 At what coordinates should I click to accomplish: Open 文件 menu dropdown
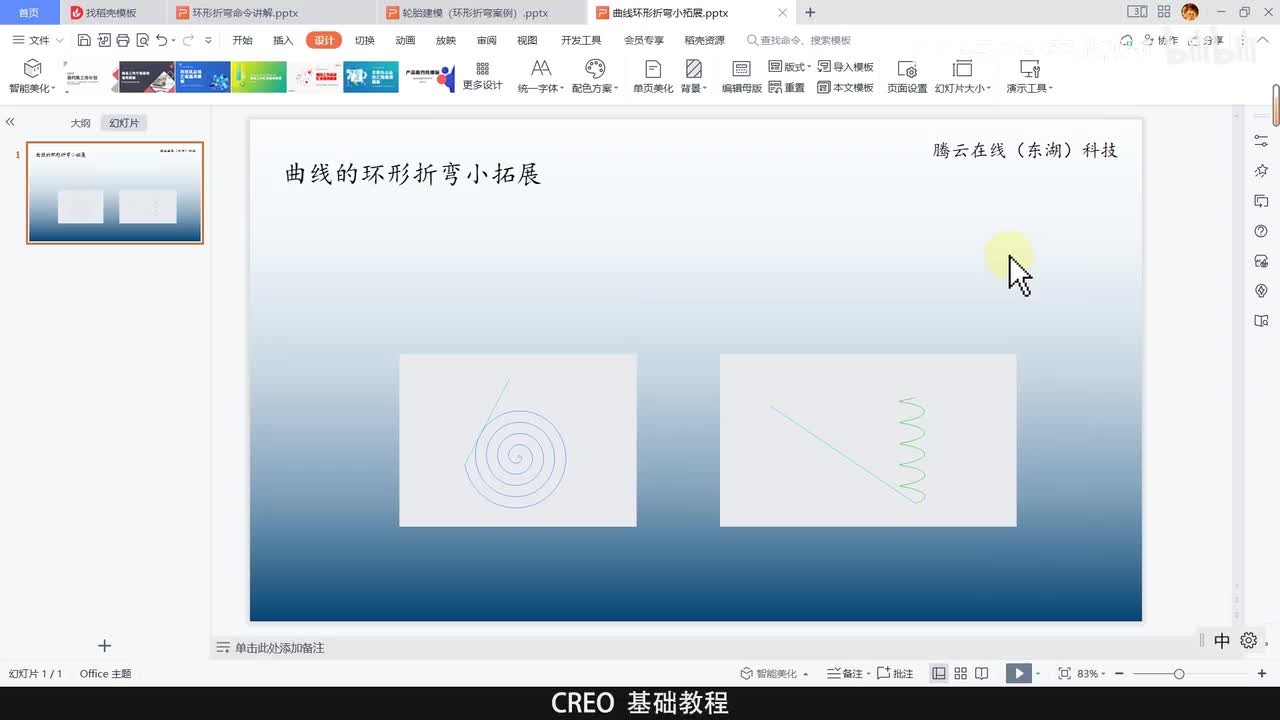click(x=38, y=40)
